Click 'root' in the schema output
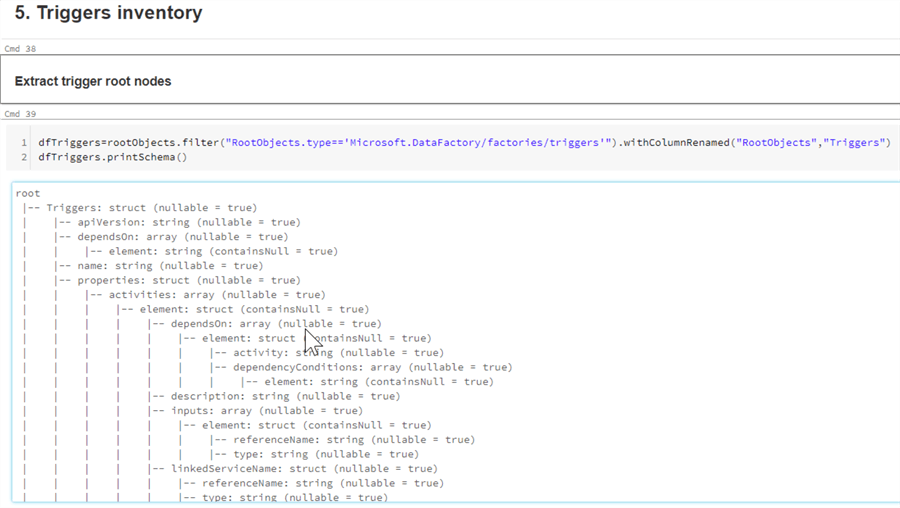Viewport: 900px width, 508px height. [28, 193]
